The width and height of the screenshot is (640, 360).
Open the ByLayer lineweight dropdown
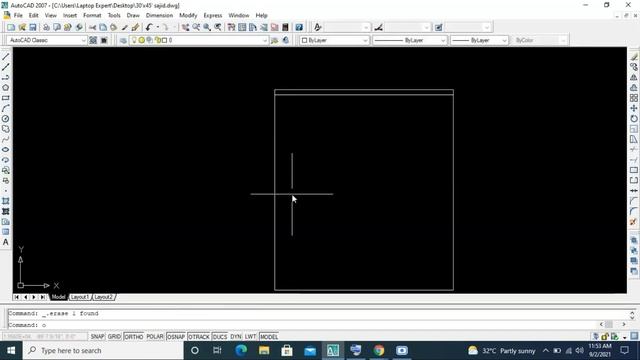[x=504, y=40]
